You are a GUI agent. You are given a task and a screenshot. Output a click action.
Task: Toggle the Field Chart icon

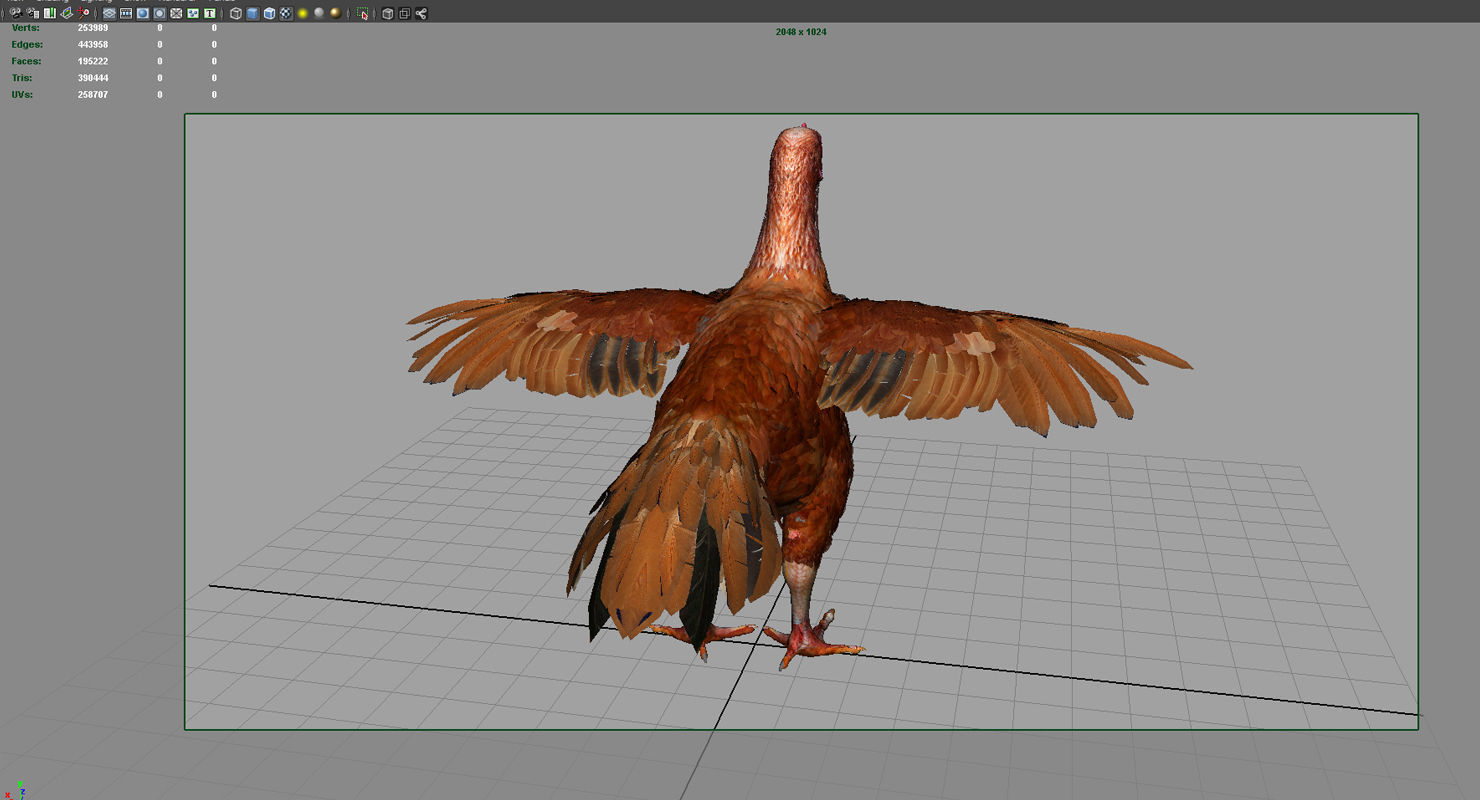(176, 13)
